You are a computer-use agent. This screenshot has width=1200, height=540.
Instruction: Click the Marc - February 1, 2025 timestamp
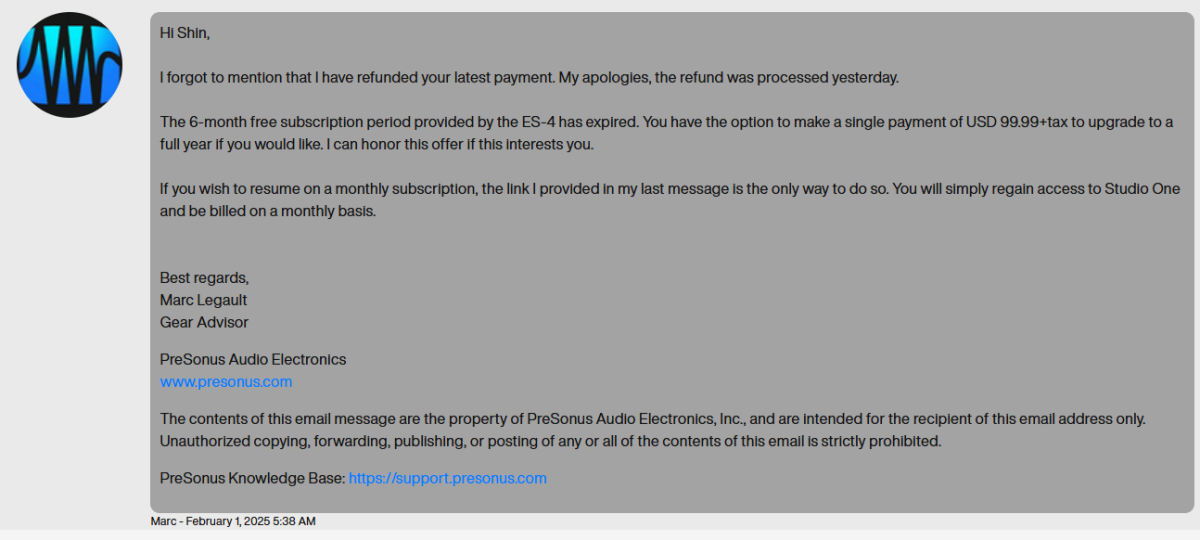[233, 521]
